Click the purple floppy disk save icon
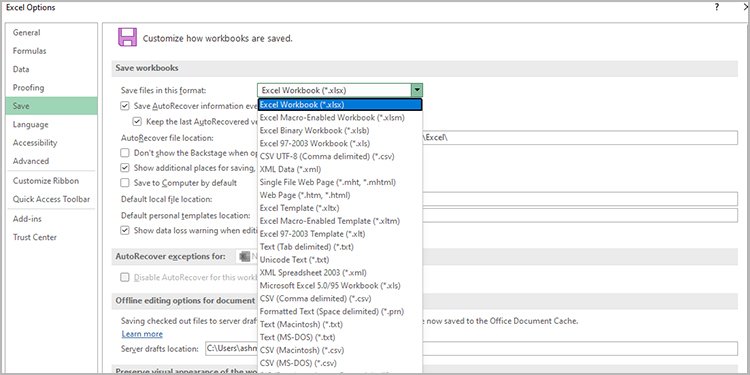The height and width of the screenshot is (375, 750). coord(127,37)
